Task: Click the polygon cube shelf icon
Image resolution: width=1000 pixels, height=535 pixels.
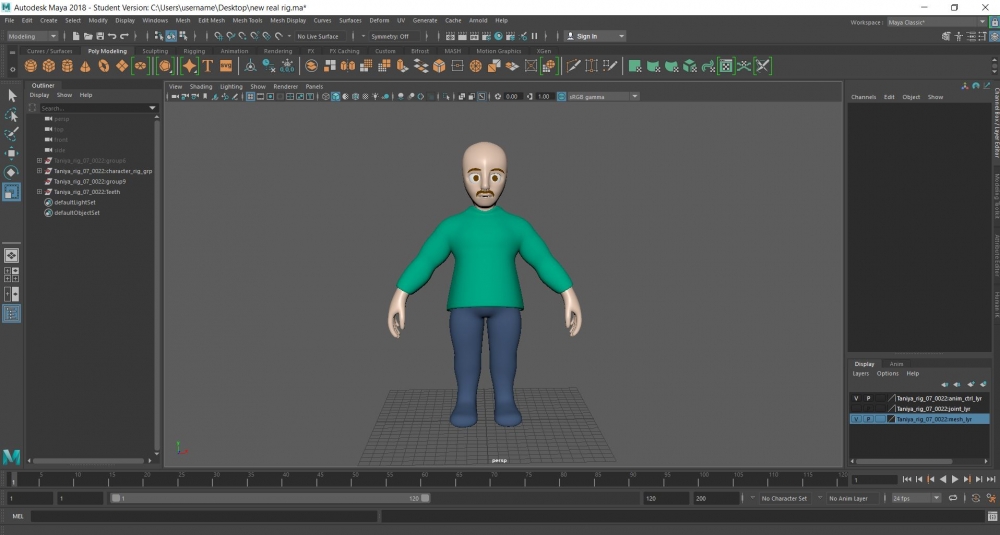Action: [x=49, y=66]
